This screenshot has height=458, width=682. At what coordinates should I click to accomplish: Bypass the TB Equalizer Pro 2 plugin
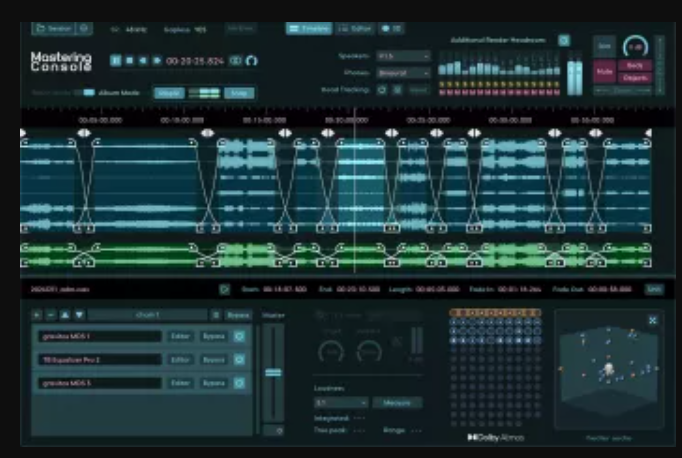[214, 360]
